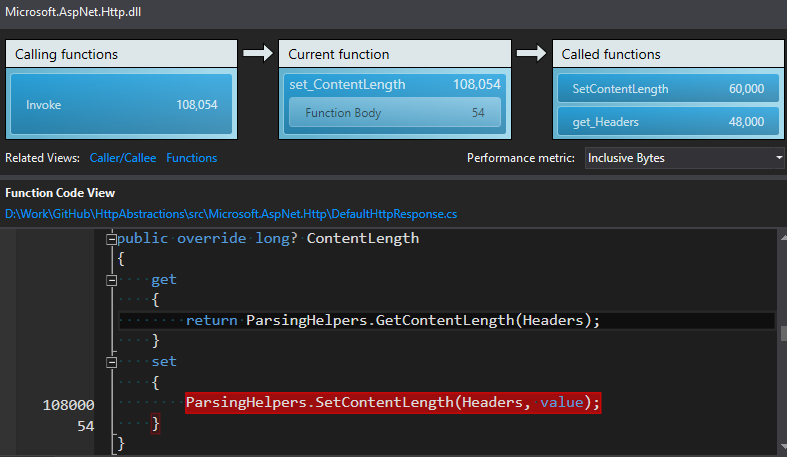Click the arrow between Current and Called functions
Viewport: 787px width, 457px height.
point(531,53)
